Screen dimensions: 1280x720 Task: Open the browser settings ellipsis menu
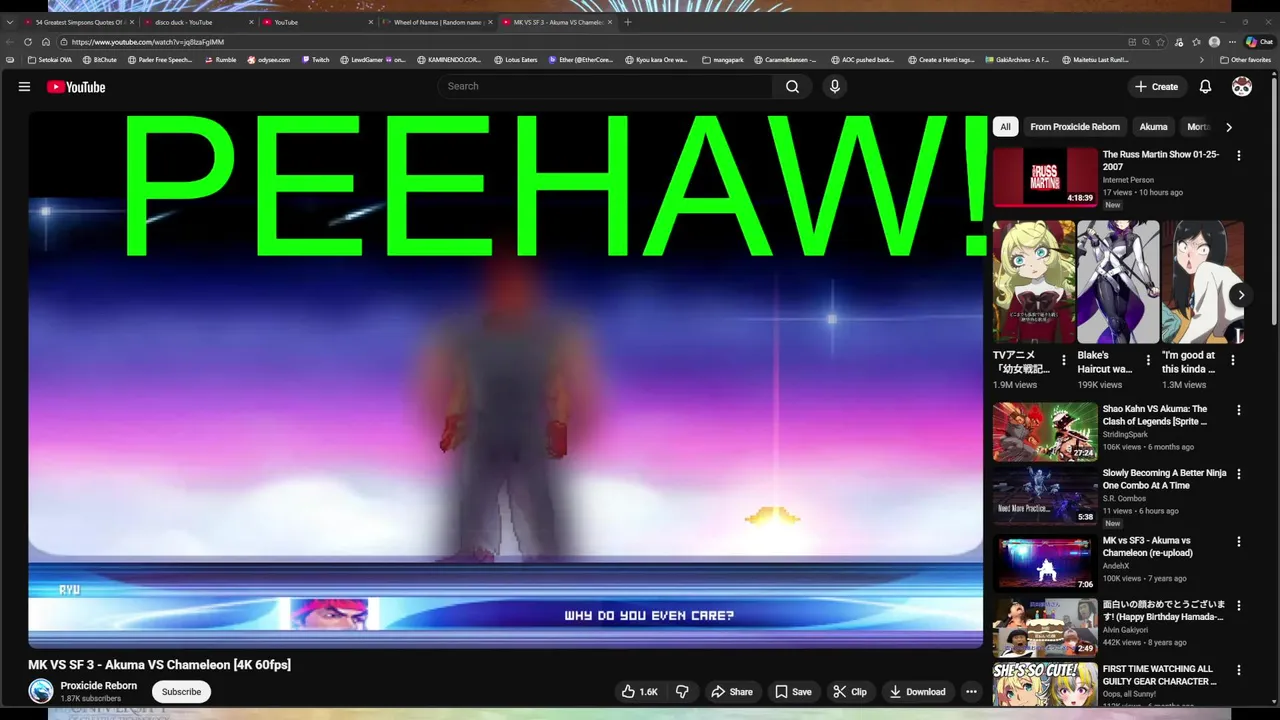[1231, 42]
